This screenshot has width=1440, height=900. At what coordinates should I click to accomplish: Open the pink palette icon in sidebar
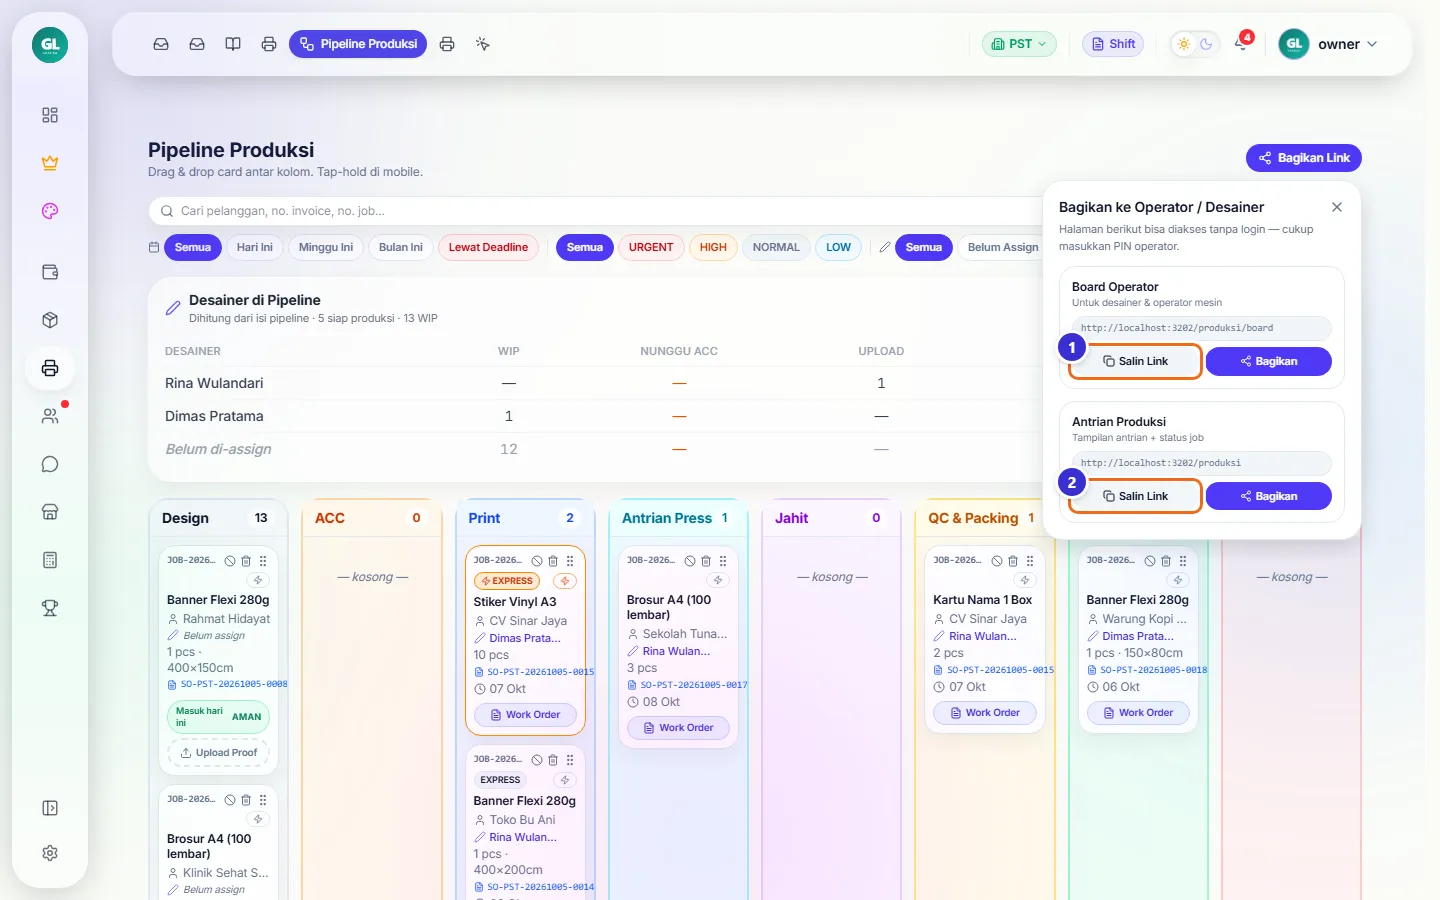pyautogui.click(x=50, y=211)
